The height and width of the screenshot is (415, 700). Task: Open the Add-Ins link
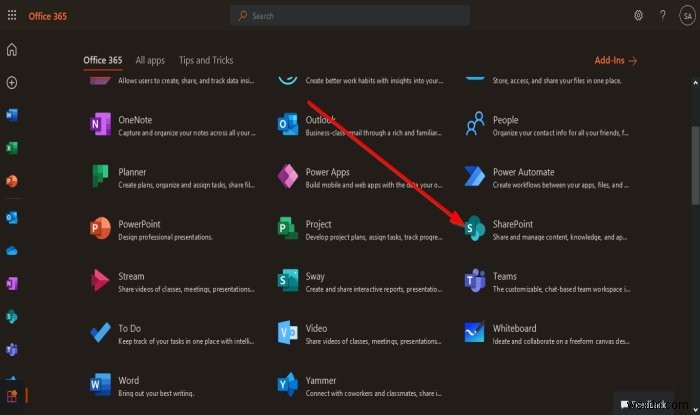(x=616, y=60)
